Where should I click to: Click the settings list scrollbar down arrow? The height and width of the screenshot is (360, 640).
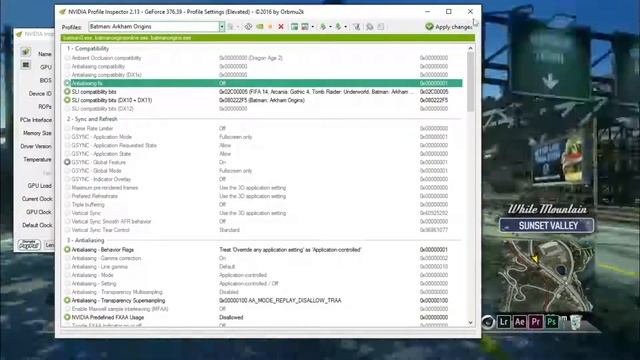pyautogui.click(x=471, y=322)
